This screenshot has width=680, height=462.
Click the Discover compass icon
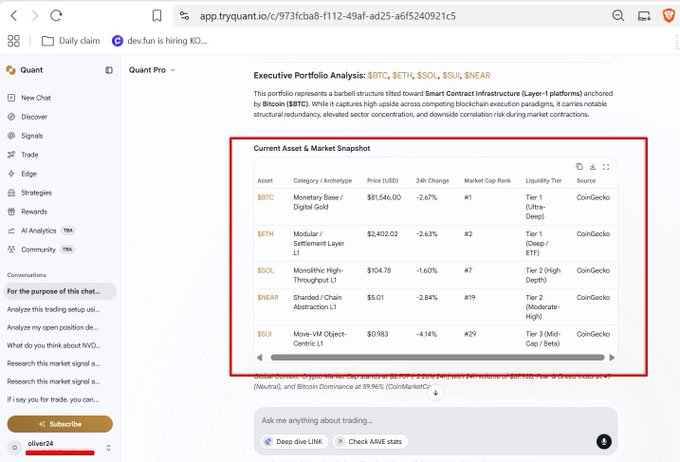point(12,117)
